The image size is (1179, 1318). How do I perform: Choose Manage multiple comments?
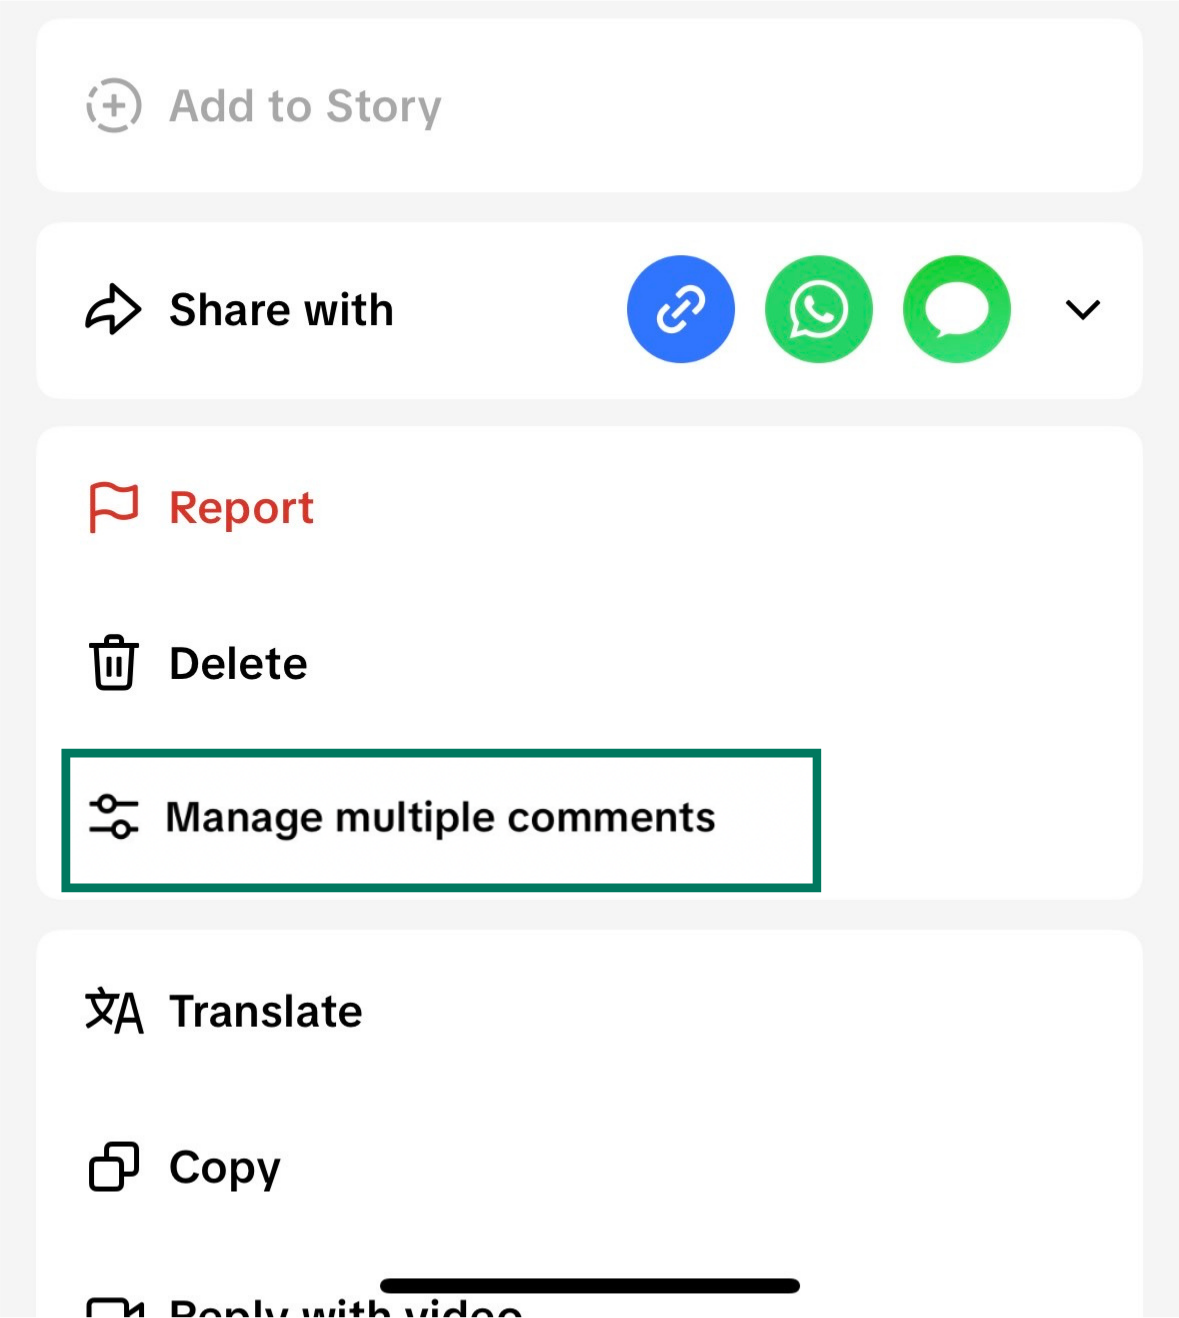pos(441,816)
